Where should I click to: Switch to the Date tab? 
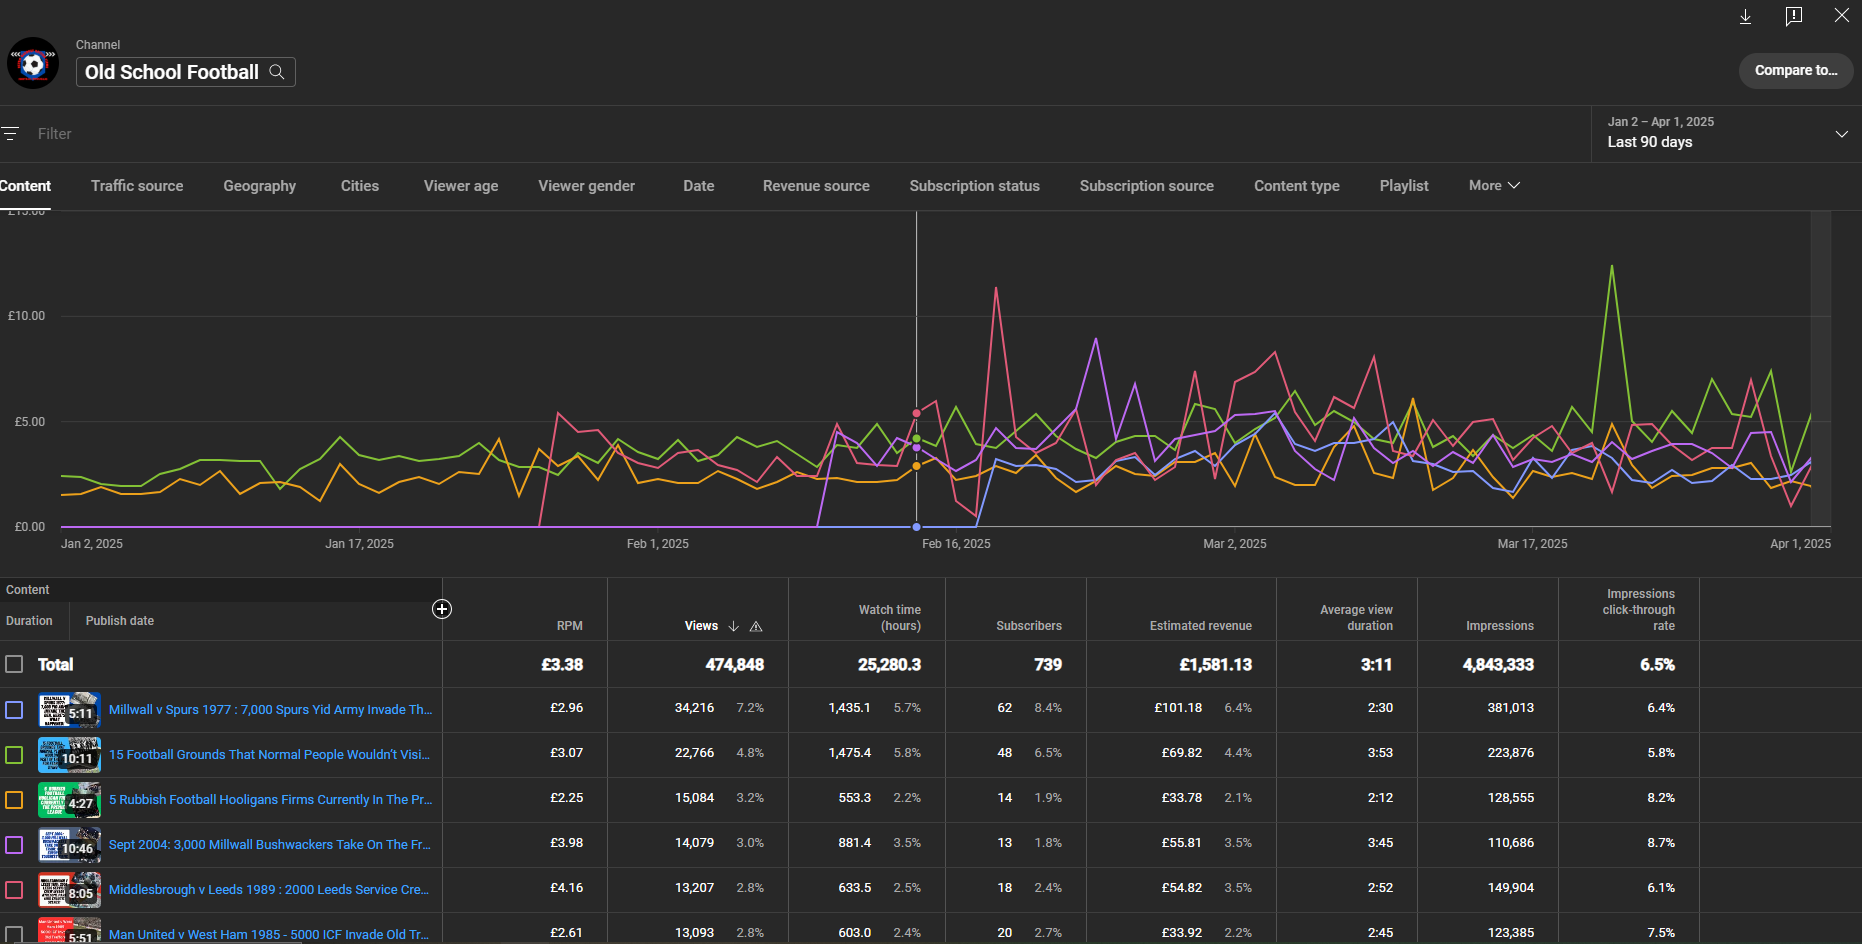pos(699,186)
